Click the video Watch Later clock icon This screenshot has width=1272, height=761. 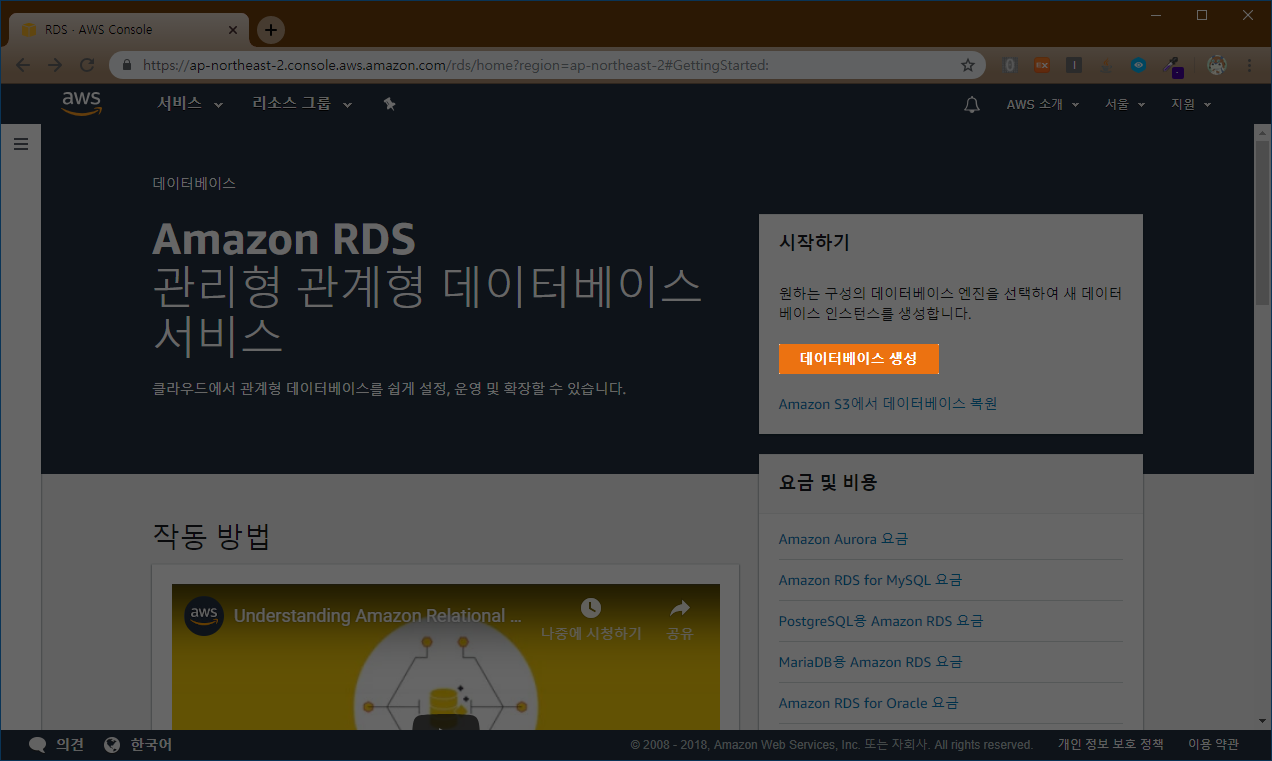(x=591, y=608)
